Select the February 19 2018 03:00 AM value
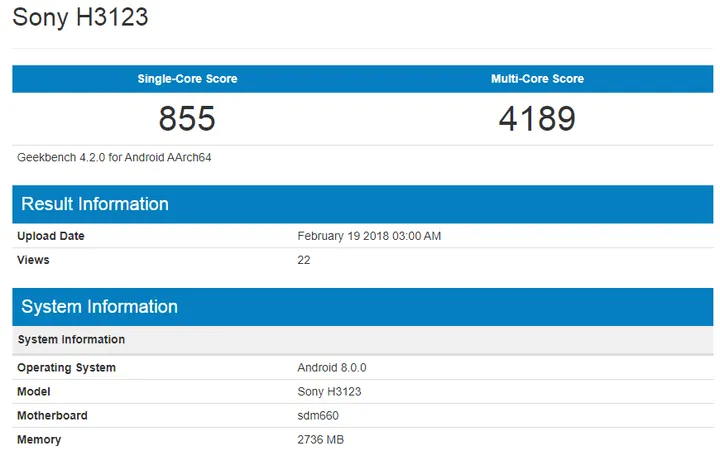The image size is (720, 460). tap(369, 236)
